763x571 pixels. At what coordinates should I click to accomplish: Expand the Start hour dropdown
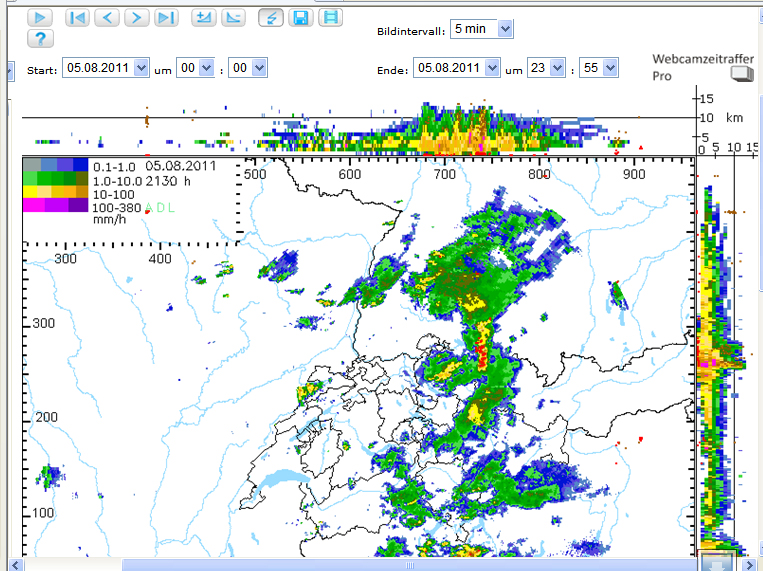click(196, 67)
